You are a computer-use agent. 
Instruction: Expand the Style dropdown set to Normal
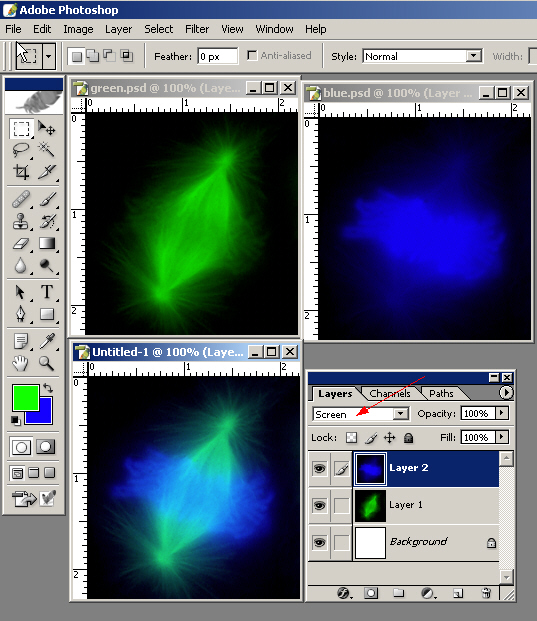pos(474,56)
